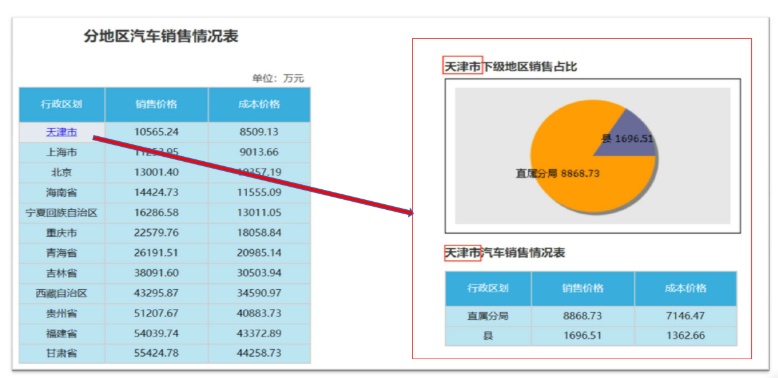
Task: Click sales value 43295.87
Action: coord(156,293)
